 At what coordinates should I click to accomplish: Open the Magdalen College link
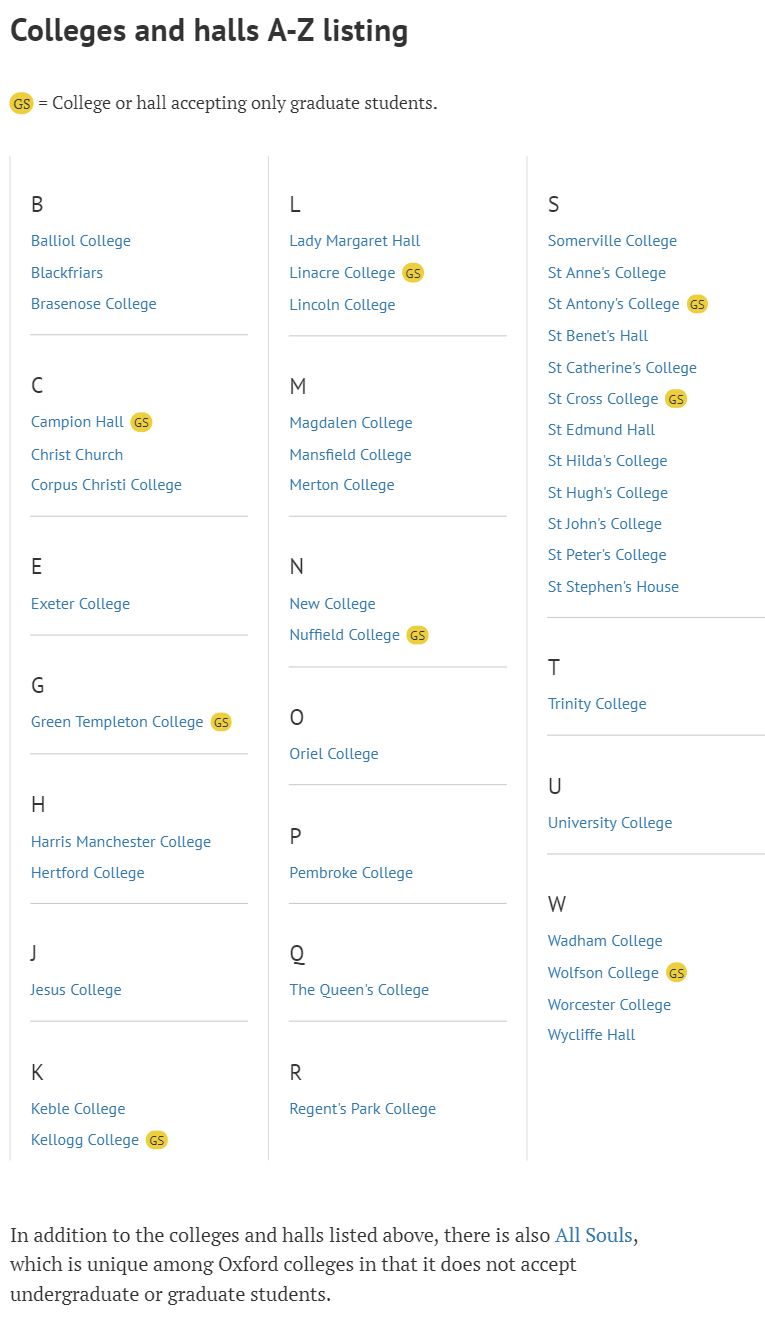point(351,423)
